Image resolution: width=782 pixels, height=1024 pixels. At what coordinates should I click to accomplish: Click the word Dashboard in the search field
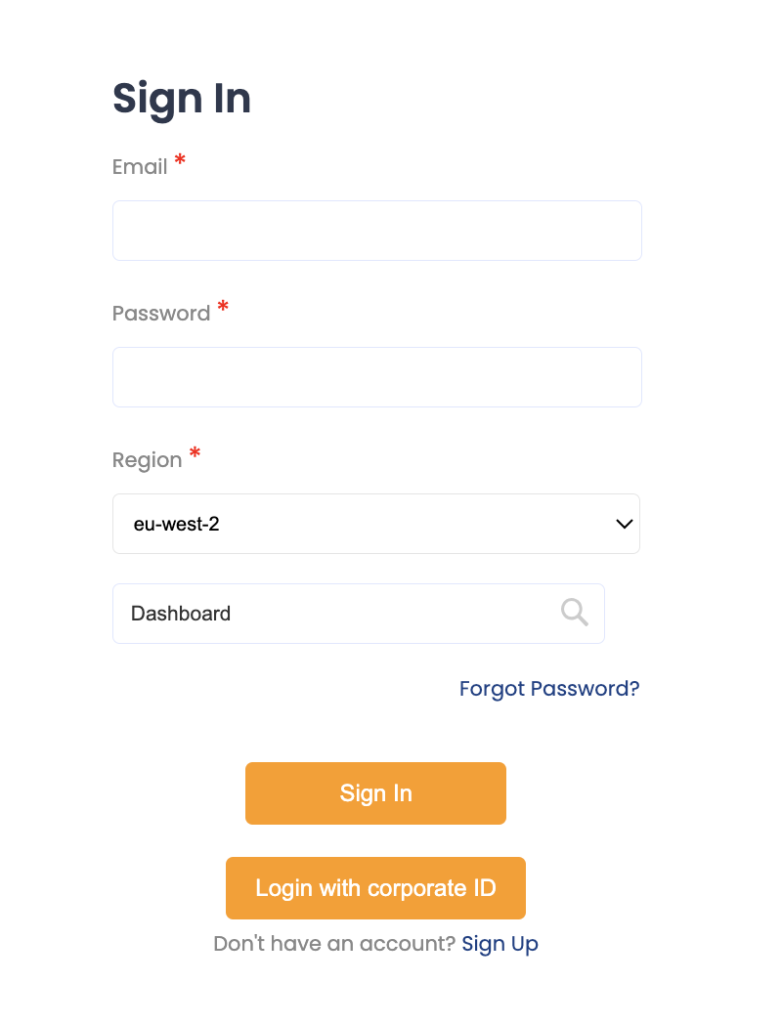point(181,613)
